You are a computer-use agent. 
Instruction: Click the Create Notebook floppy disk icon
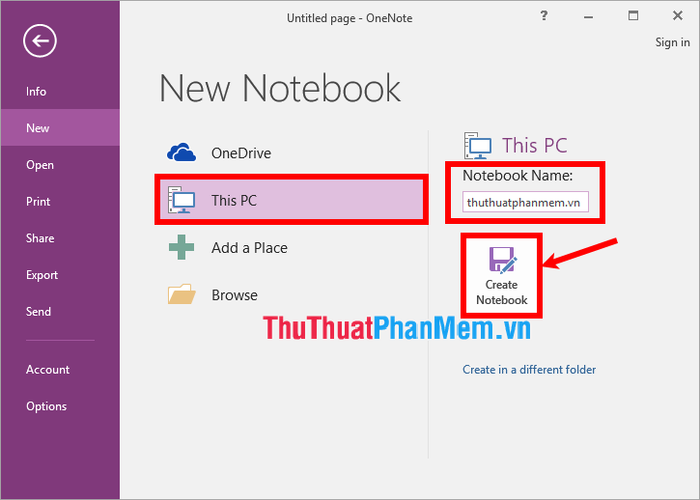tap(503, 259)
